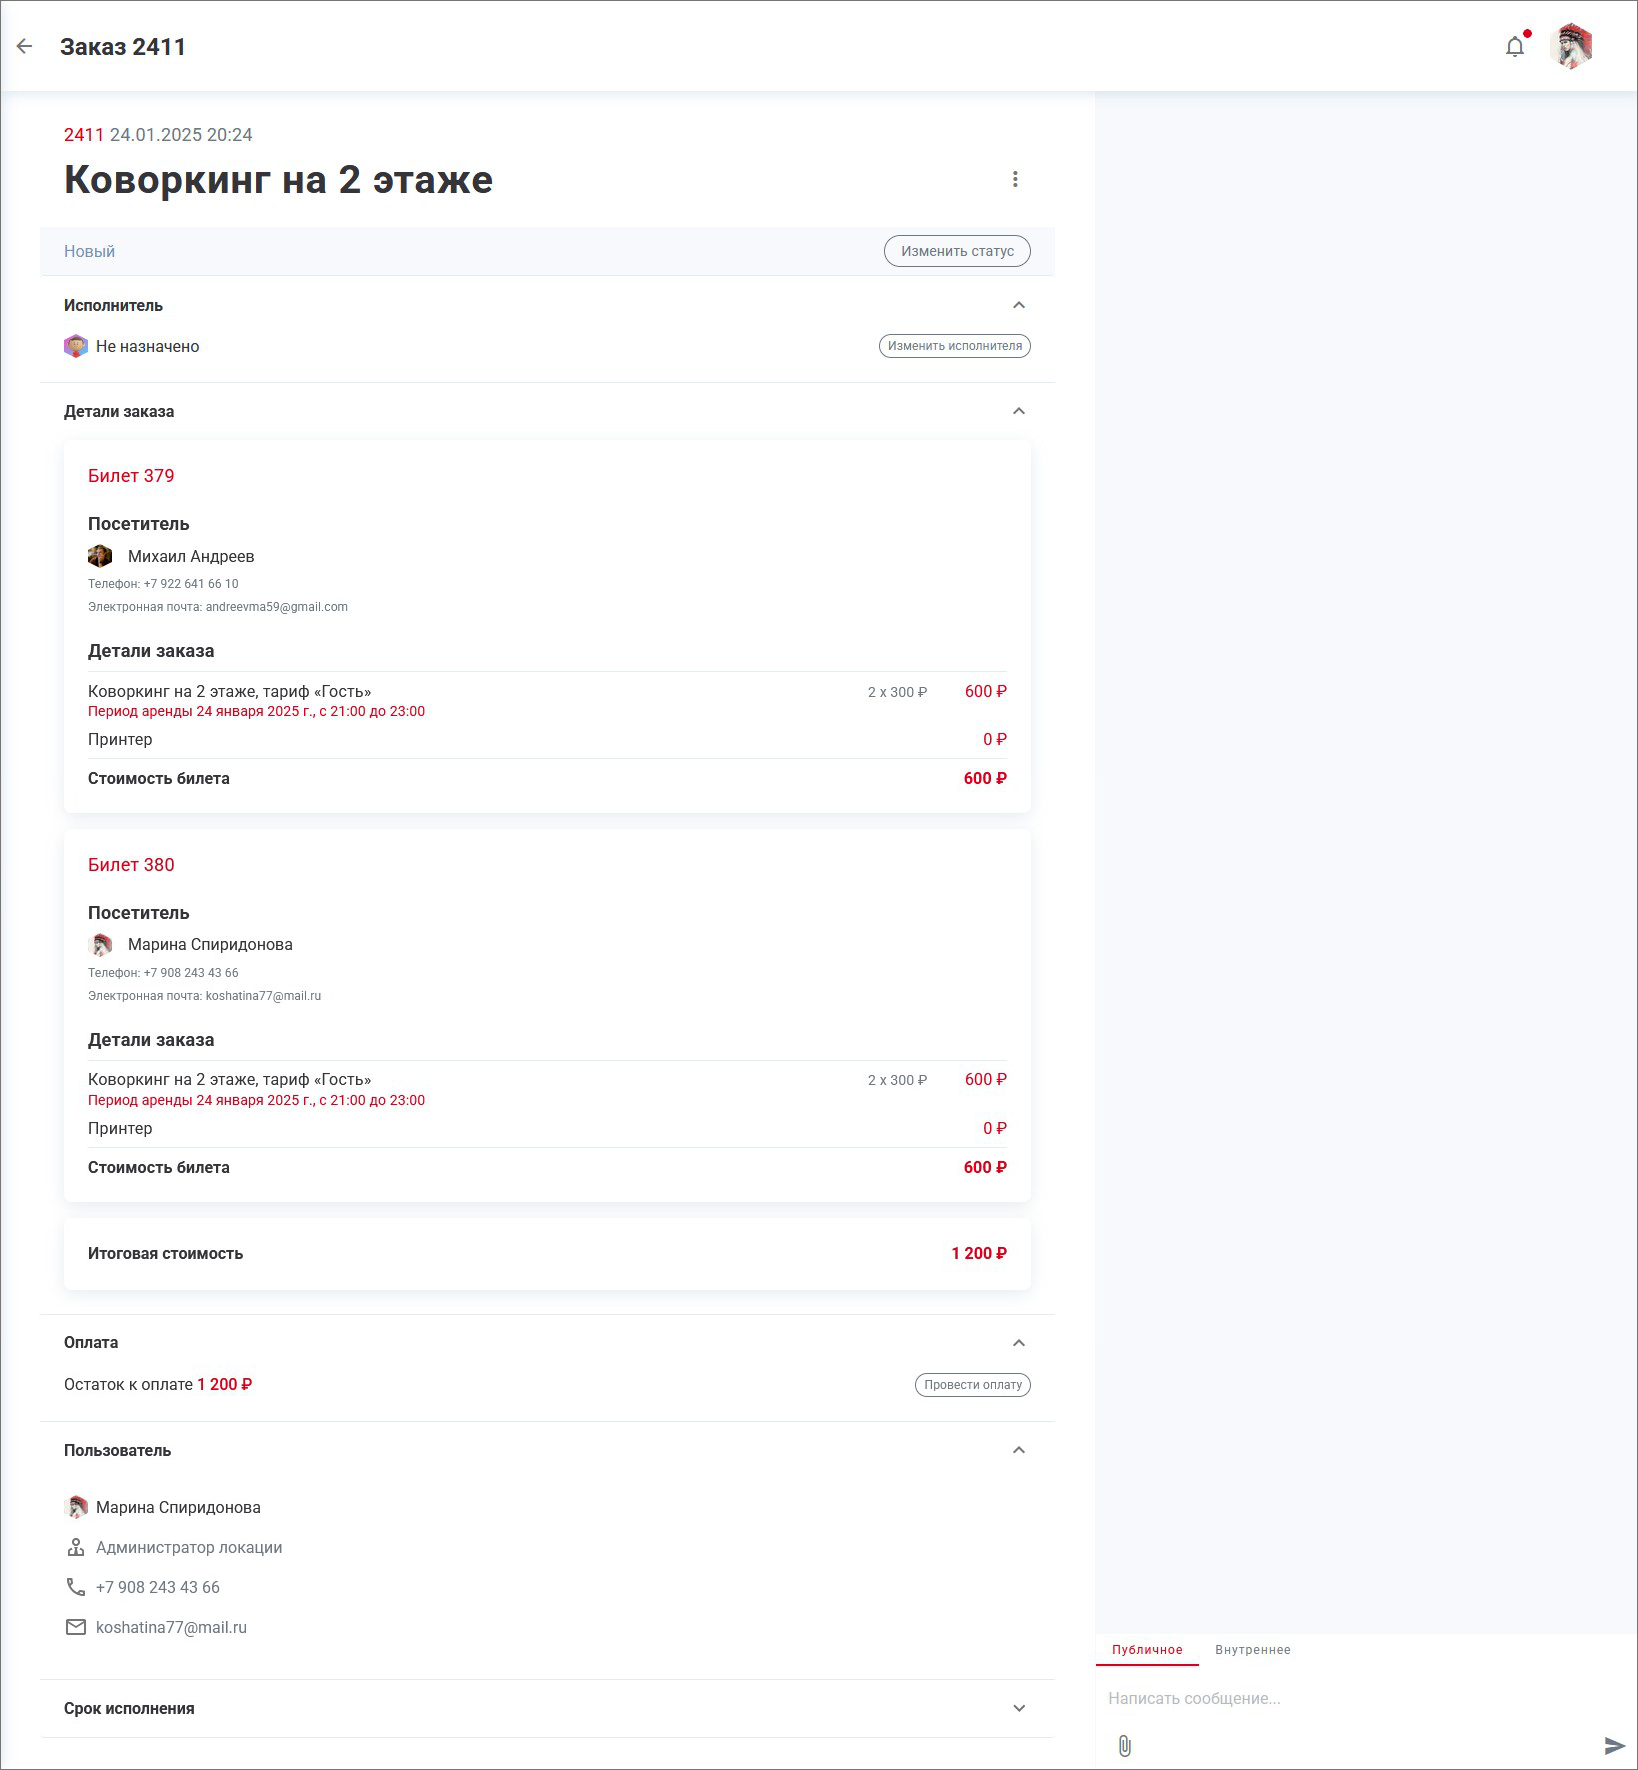Open the three-dot order options menu

(x=1015, y=179)
